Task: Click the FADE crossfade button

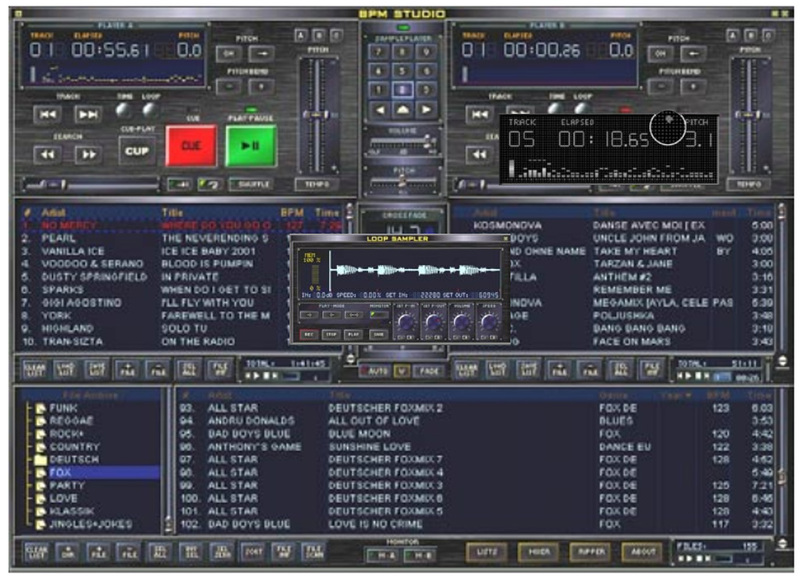Action: [428, 371]
